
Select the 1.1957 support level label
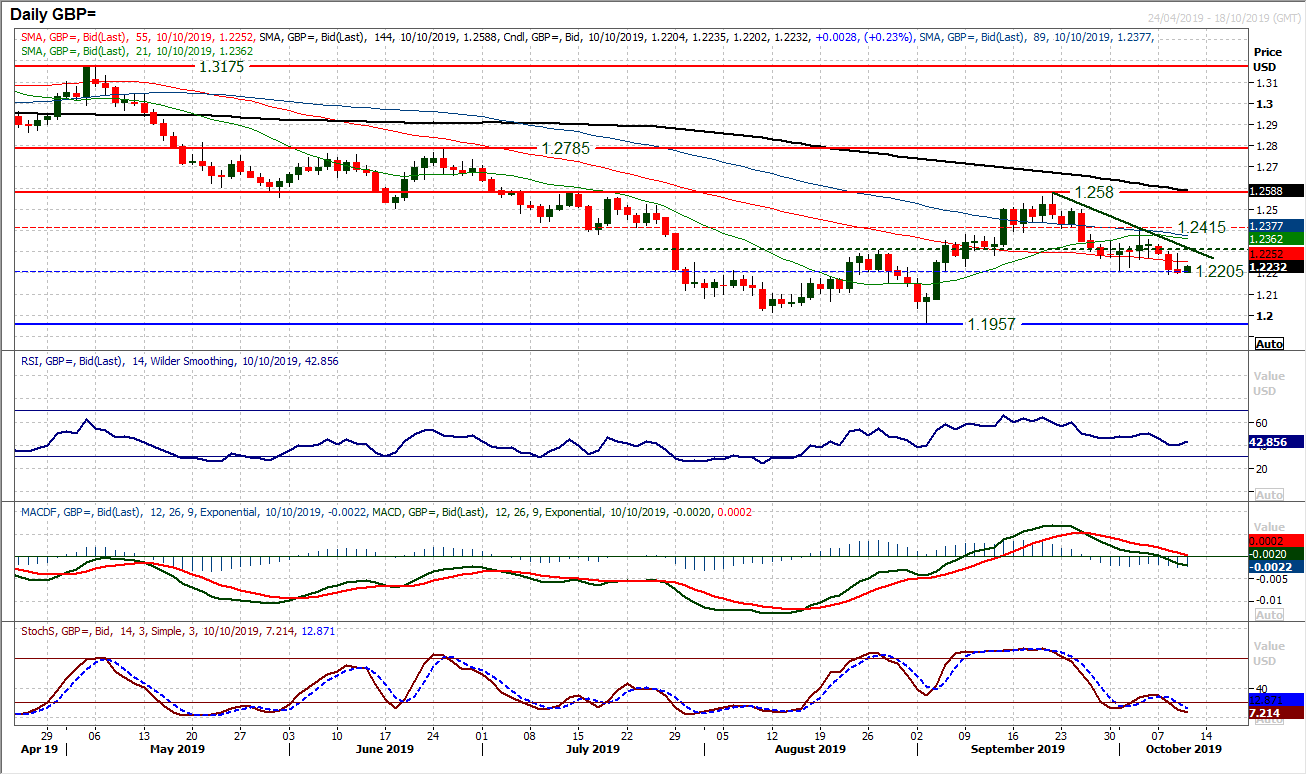coord(990,324)
